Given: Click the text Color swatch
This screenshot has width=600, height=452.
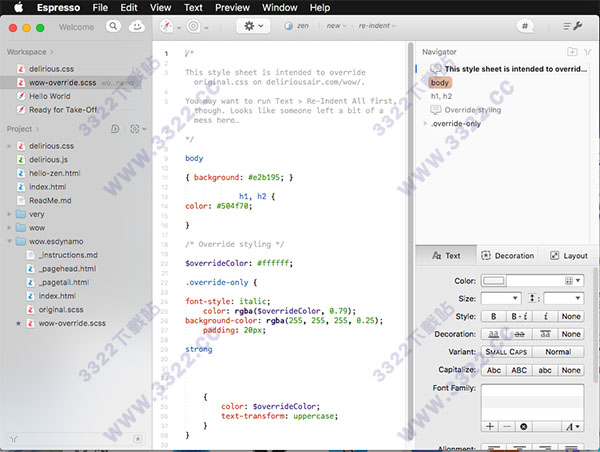Looking at the screenshot, I should point(494,281).
